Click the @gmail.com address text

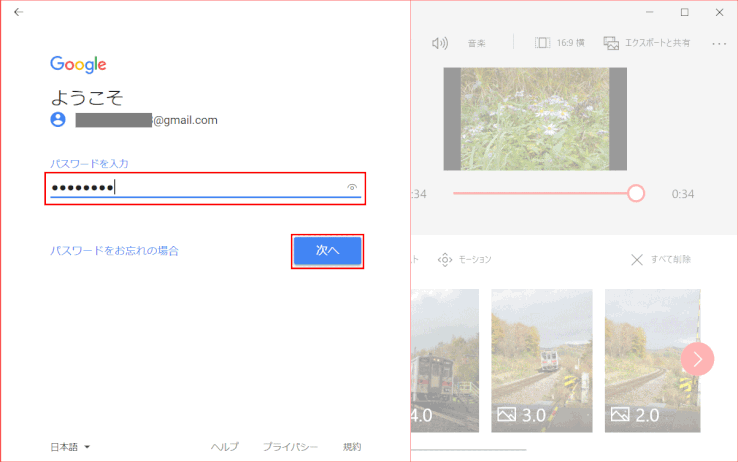coord(185,120)
